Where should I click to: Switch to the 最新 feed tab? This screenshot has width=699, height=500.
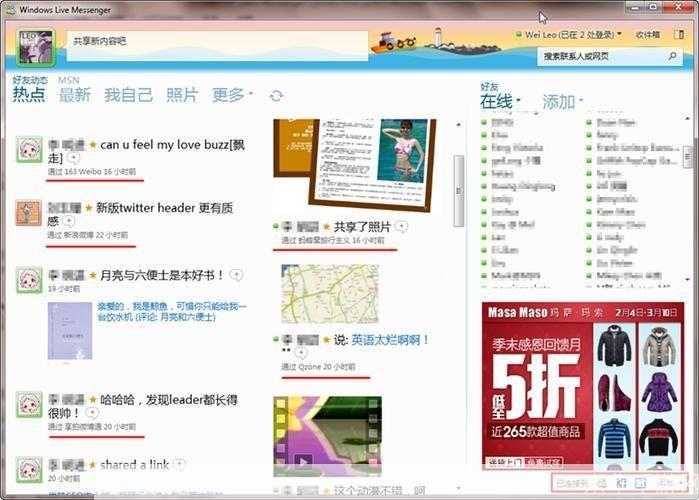pyautogui.click(x=74, y=95)
